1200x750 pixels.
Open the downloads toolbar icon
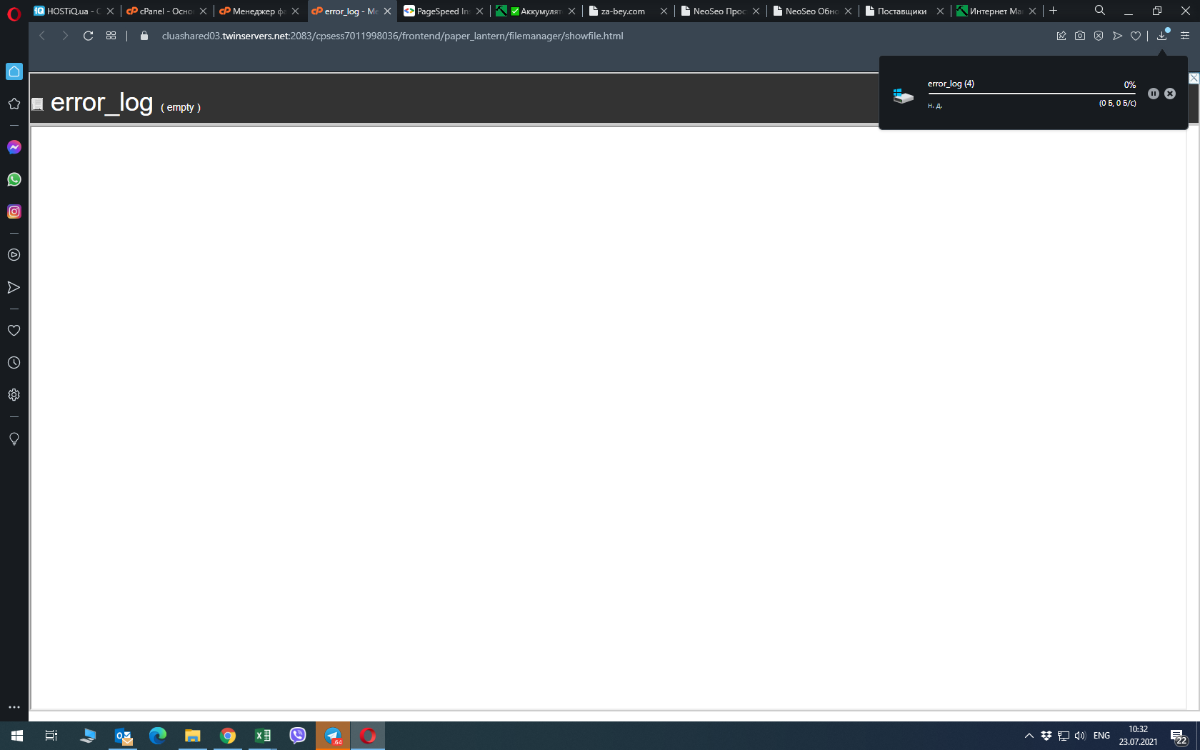pos(1162,35)
